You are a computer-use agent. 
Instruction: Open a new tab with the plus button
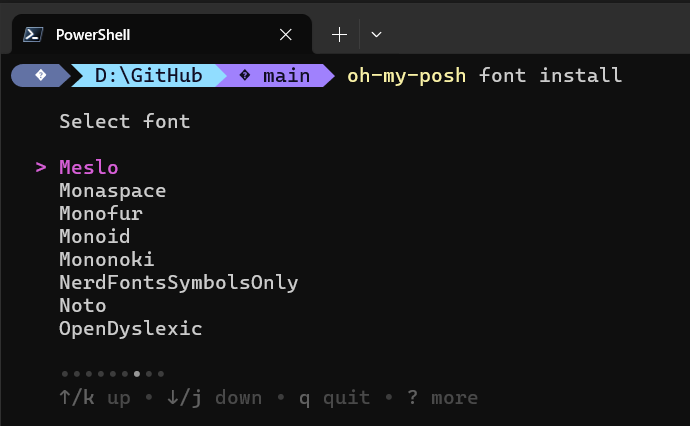point(339,34)
